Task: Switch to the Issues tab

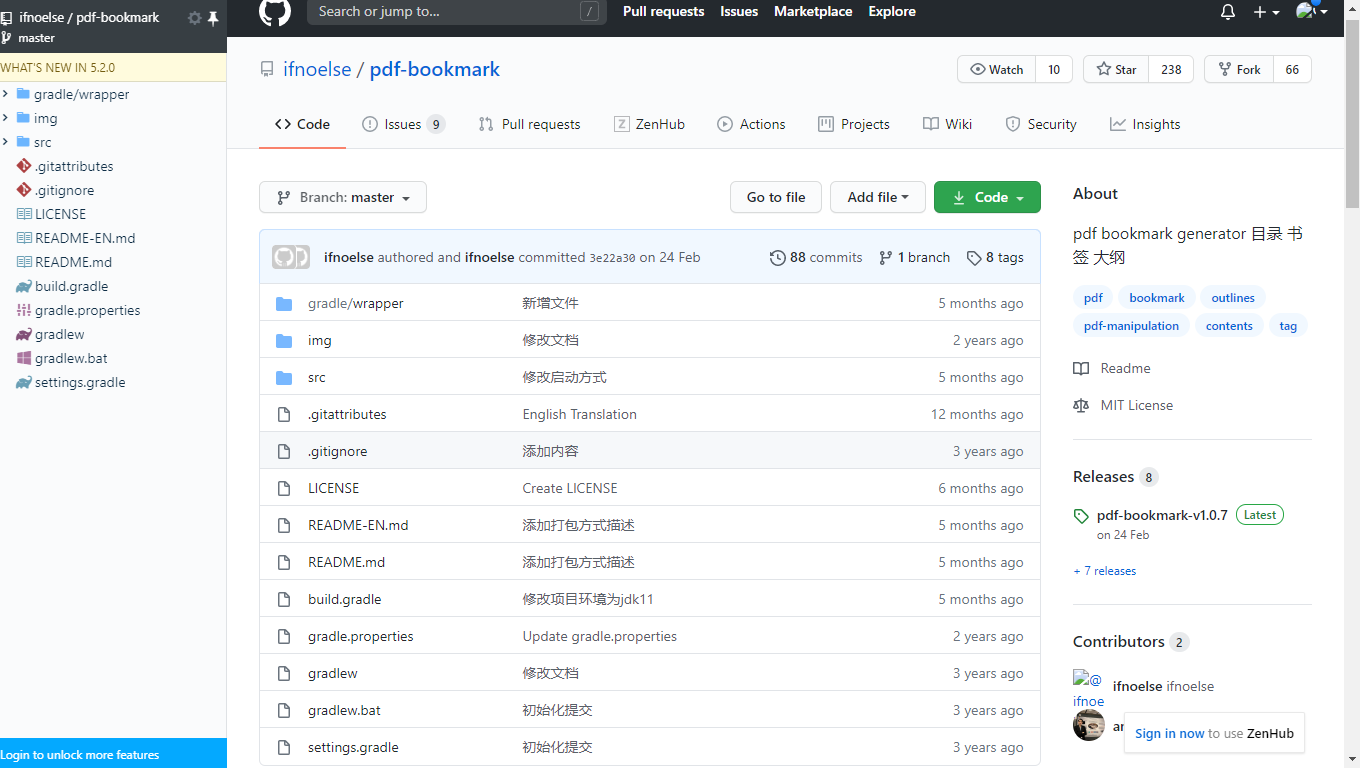Action: (x=403, y=125)
